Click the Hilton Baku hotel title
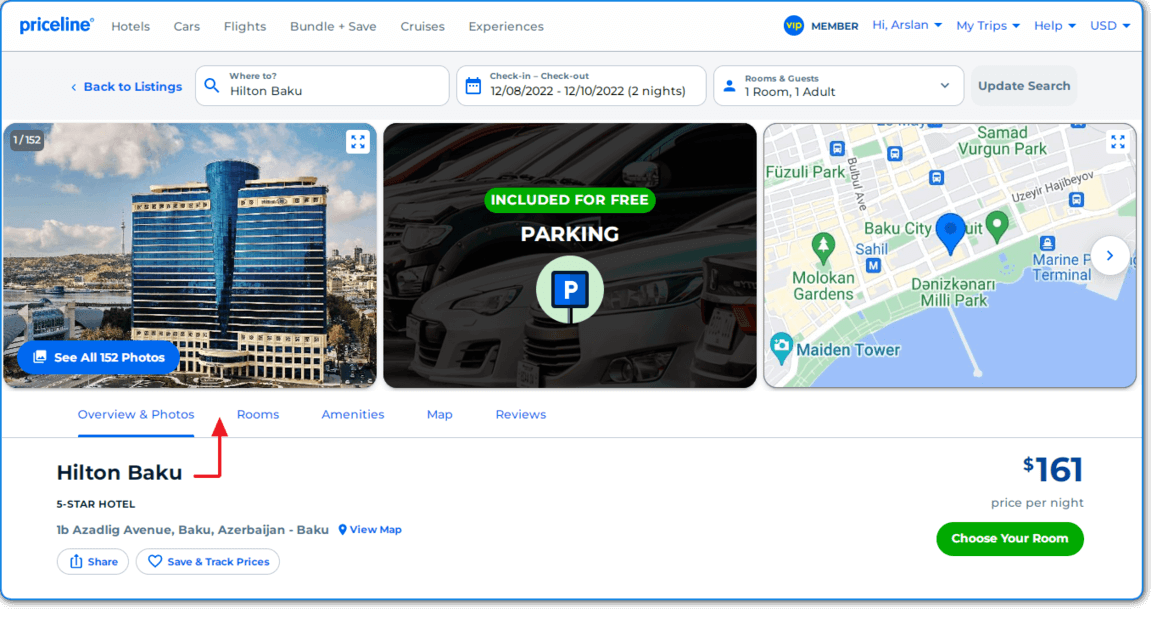The image size is (1155, 627). (x=119, y=472)
